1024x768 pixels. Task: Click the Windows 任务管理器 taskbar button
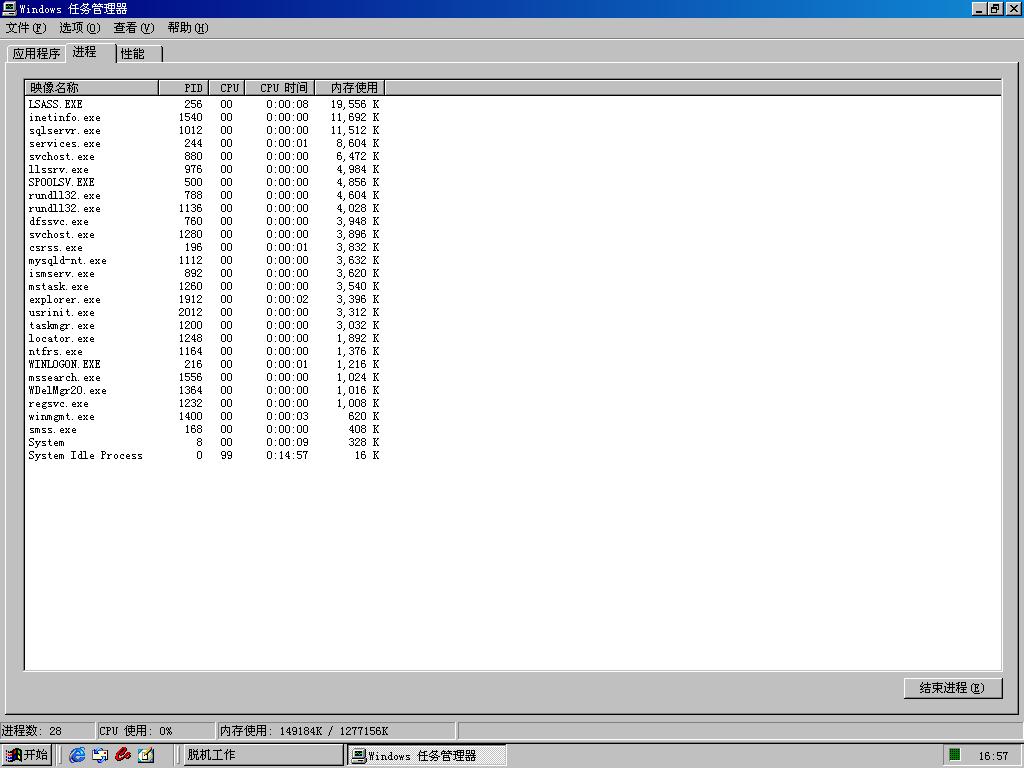pos(426,756)
